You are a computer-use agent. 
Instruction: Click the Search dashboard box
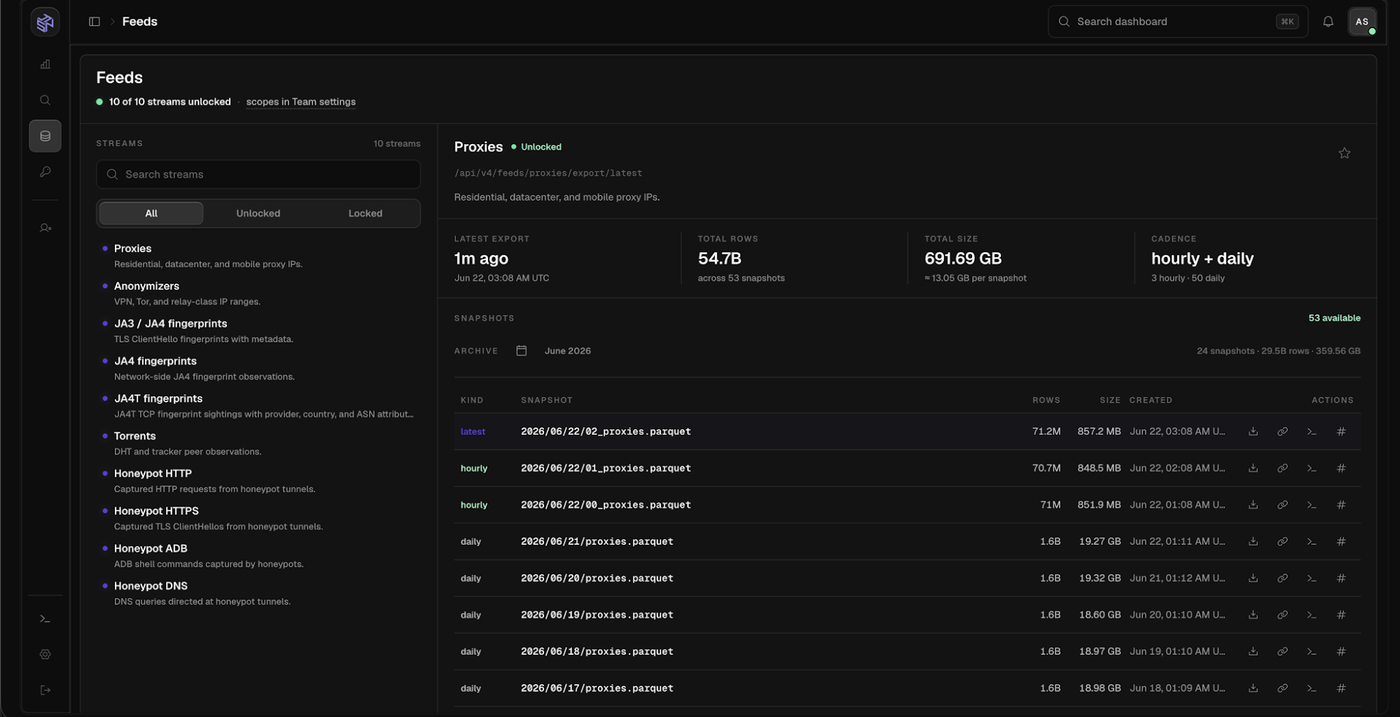click(1178, 22)
